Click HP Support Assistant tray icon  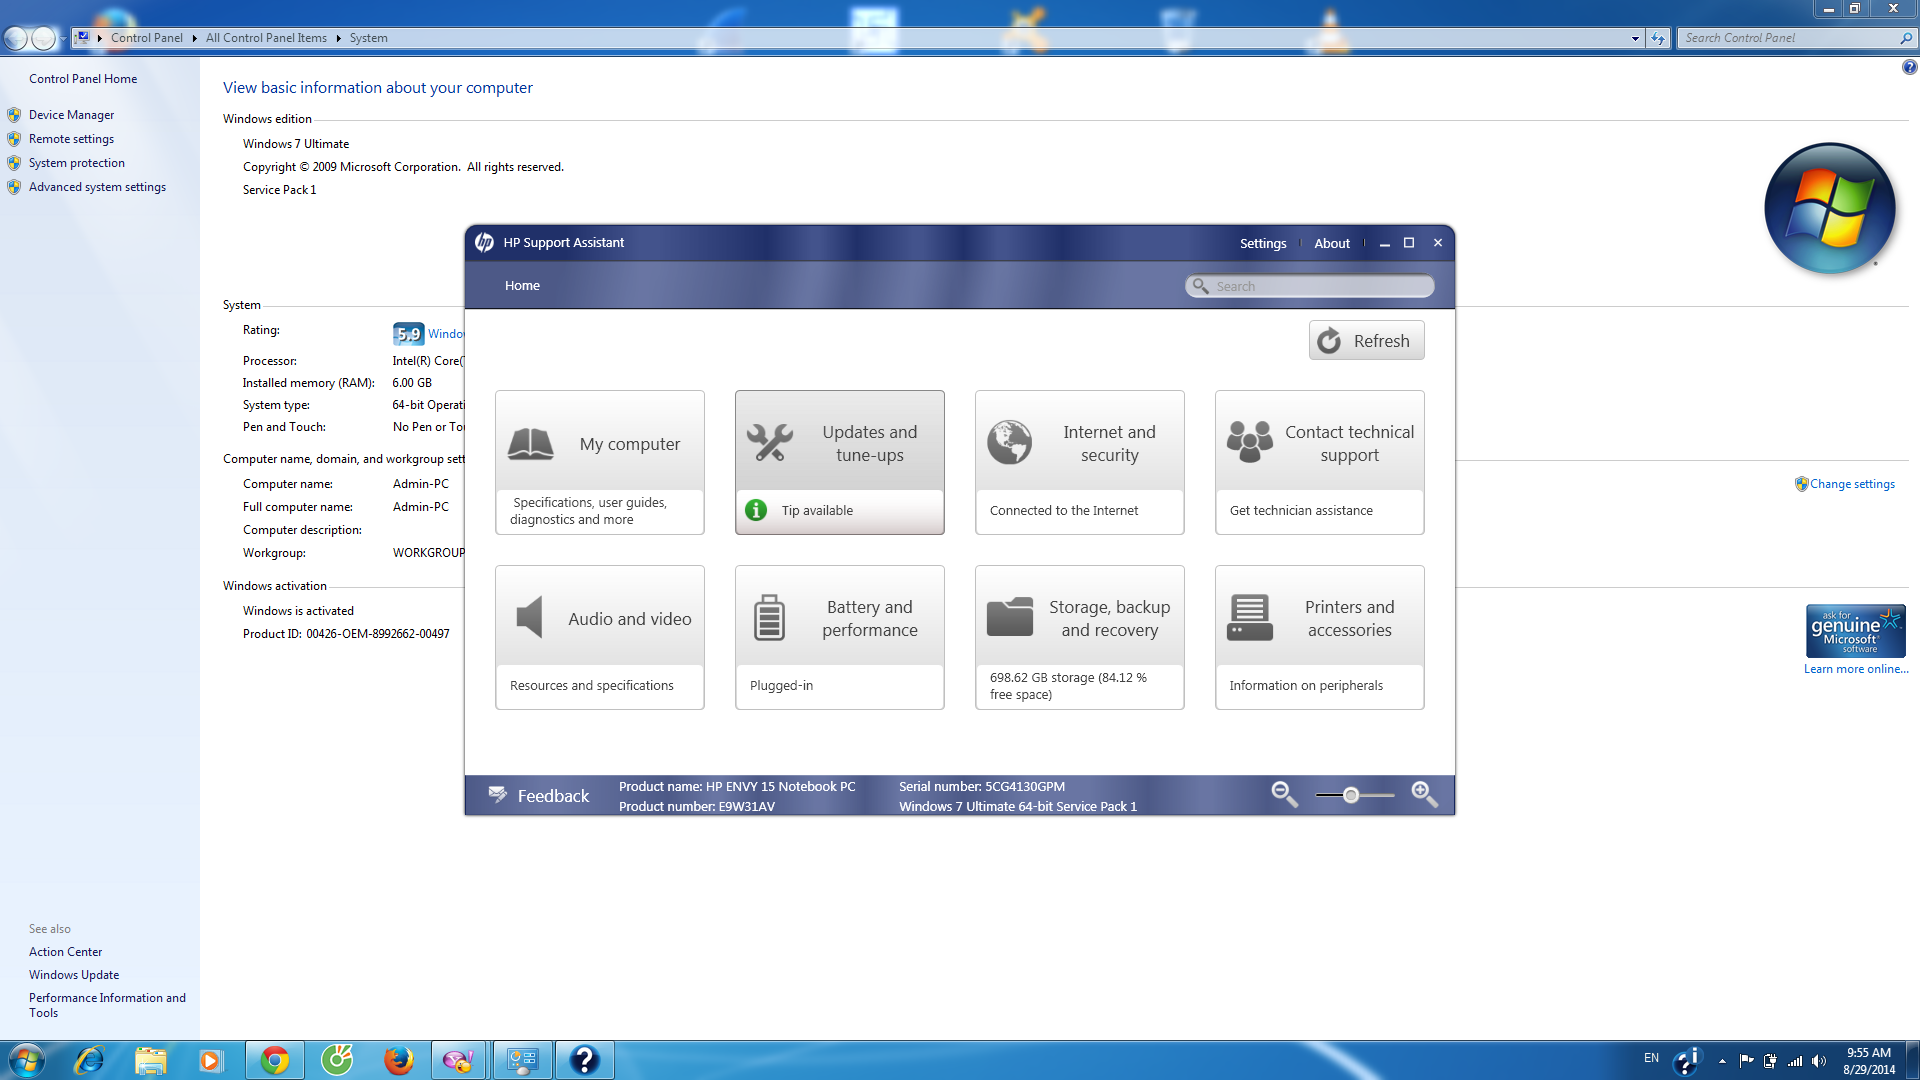1687,1060
